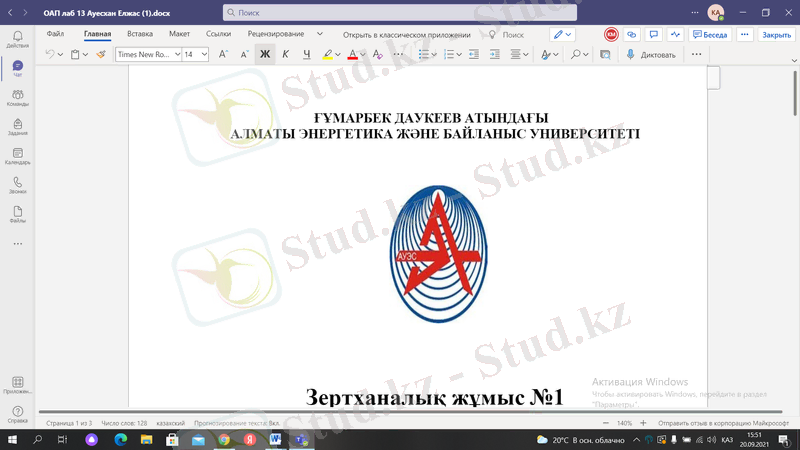
Task: Click the Teams (Команды) sidebar icon
Action: (17, 97)
